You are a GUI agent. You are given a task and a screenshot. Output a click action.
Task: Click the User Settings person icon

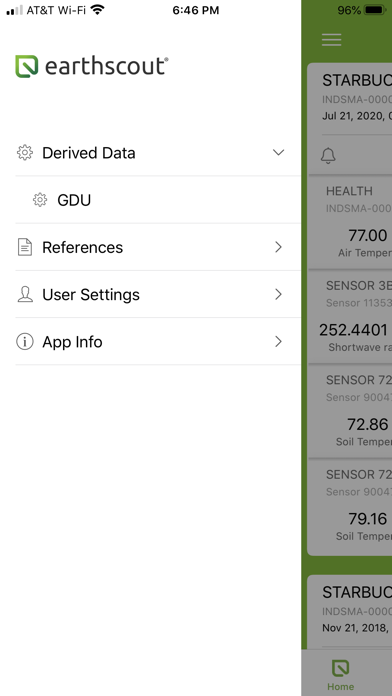(25, 294)
